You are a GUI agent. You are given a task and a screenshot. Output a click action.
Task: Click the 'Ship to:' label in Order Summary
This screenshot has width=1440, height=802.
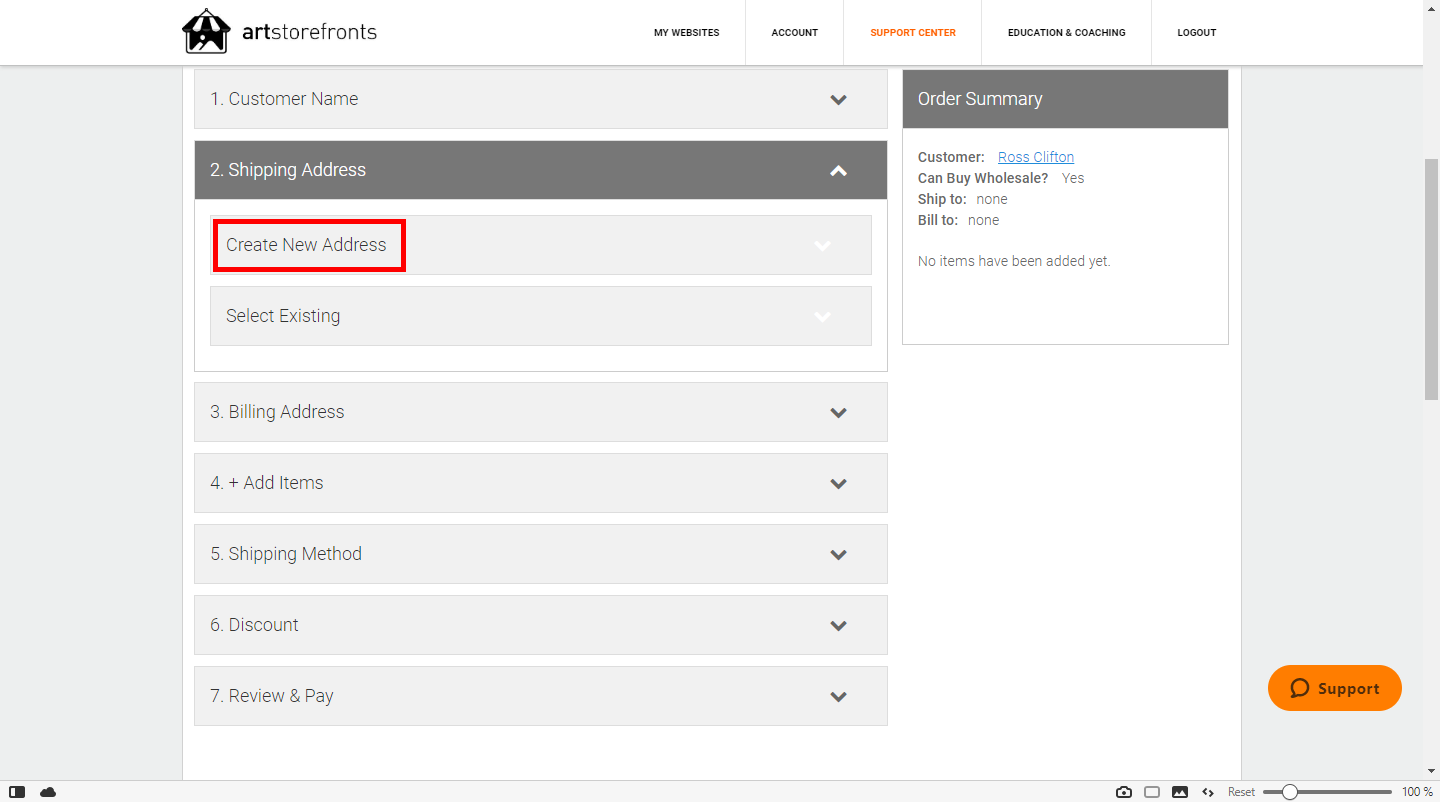click(x=942, y=199)
